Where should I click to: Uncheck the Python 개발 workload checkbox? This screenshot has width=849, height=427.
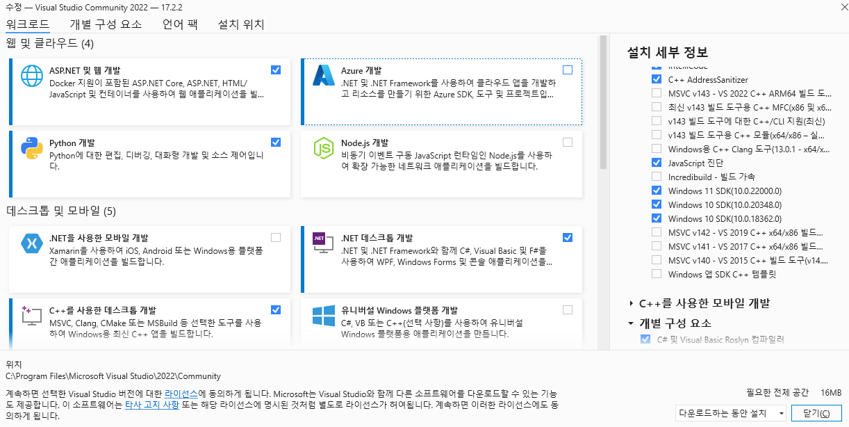coord(276,142)
